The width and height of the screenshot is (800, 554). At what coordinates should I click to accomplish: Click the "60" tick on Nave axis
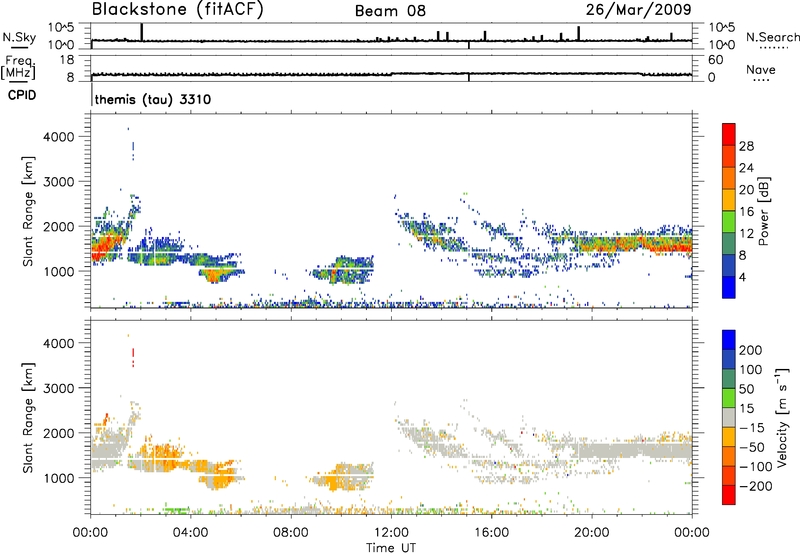coord(715,60)
